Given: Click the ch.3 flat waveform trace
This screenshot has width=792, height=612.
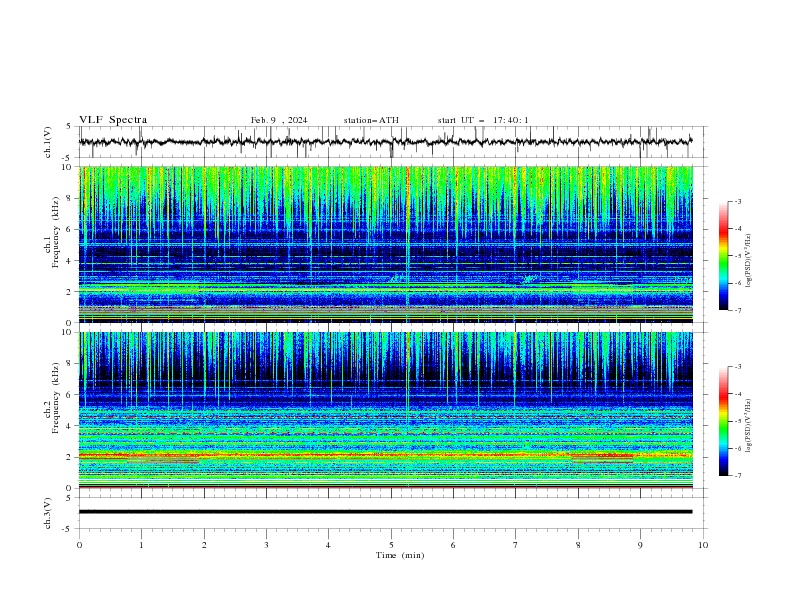Looking at the screenshot, I should [x=385, y=512].
